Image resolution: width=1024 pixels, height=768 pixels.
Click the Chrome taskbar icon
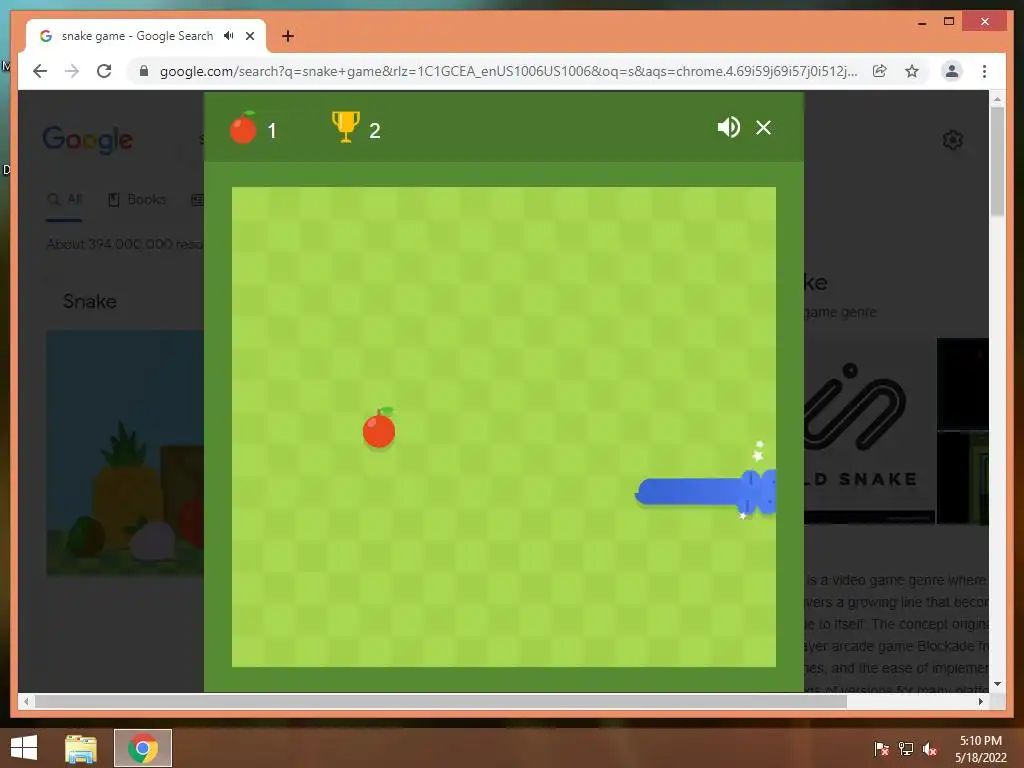point(143,748)
